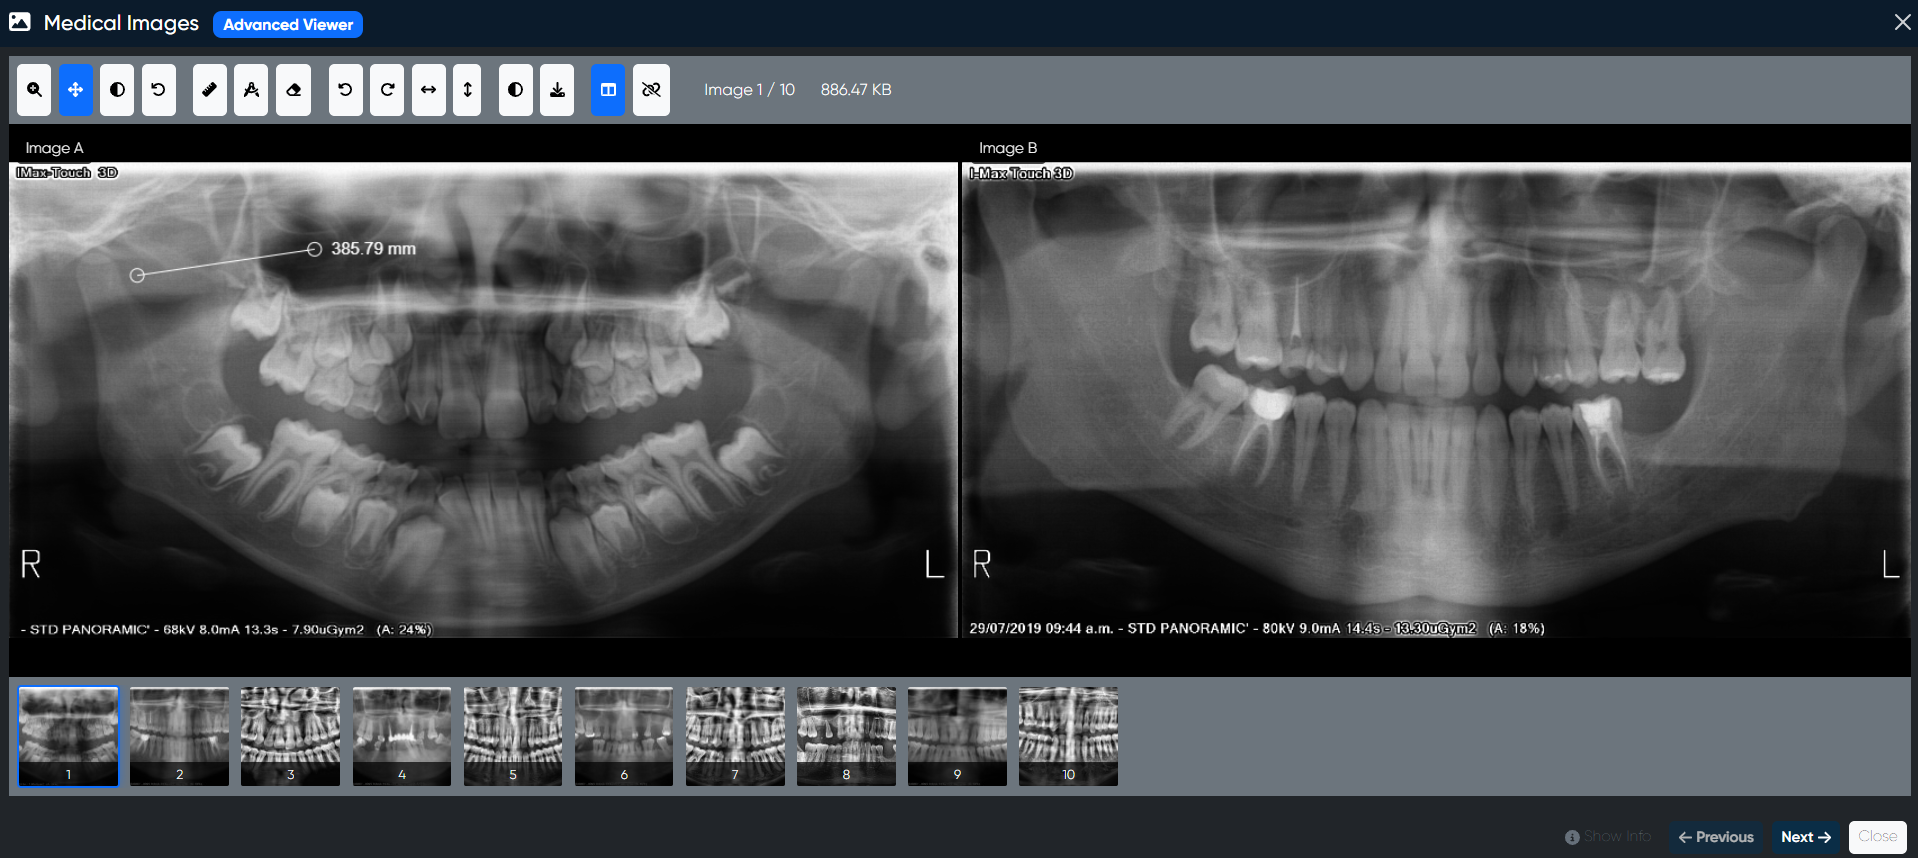This screenshot has height=858, width=1918.
Task: Rotate image clockwise
Action: point(387,90)
